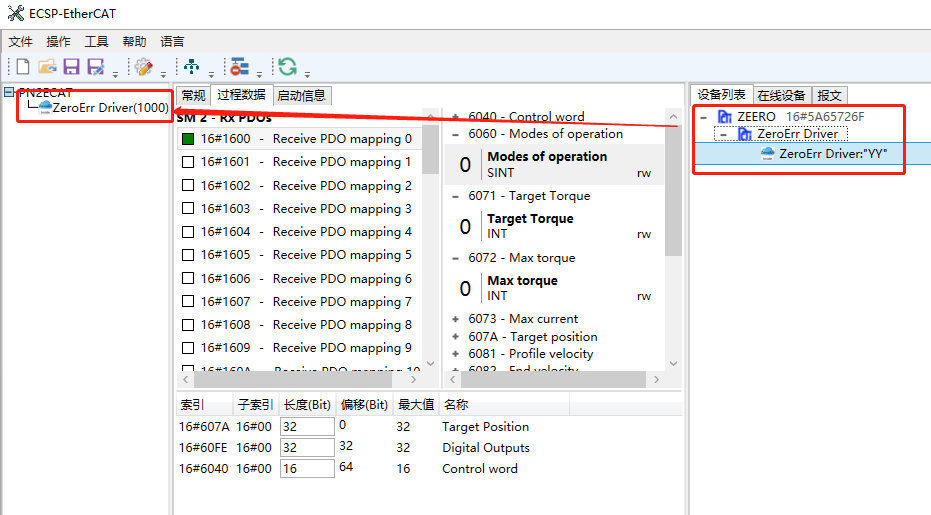This screenshot has height=515, width=931.
Task: Open toolbar overflow arrow after remove-node icon
Action: (259, 74)
